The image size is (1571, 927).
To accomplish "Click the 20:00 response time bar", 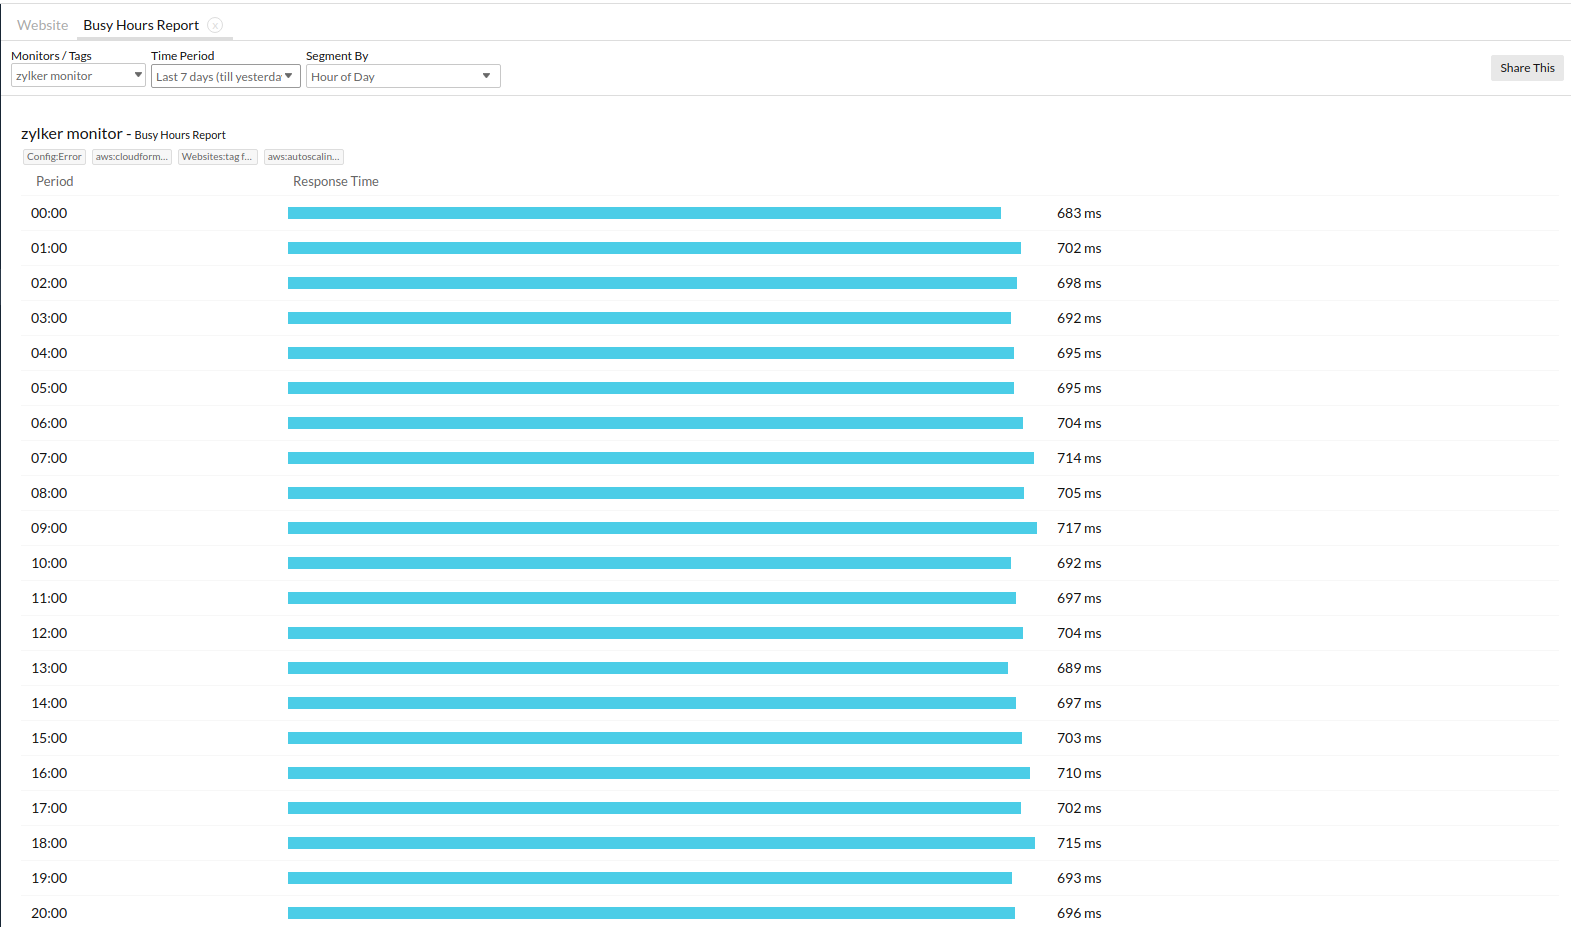I will click(x=651, y=913).
